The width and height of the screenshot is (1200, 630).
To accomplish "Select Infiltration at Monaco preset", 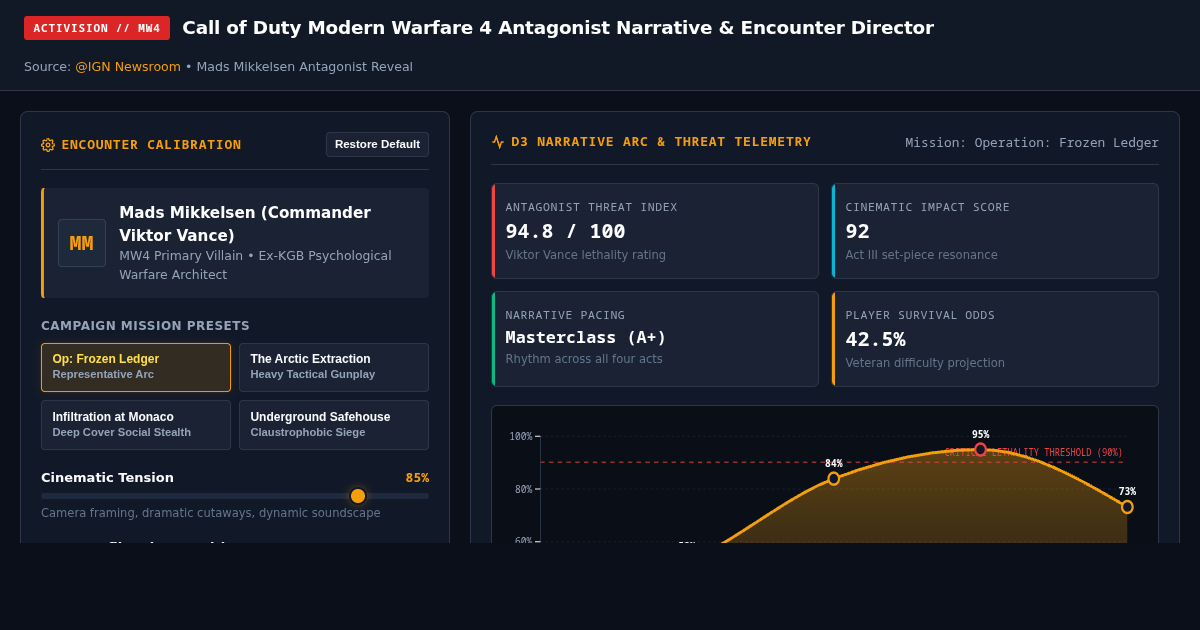I will (136, 425).
